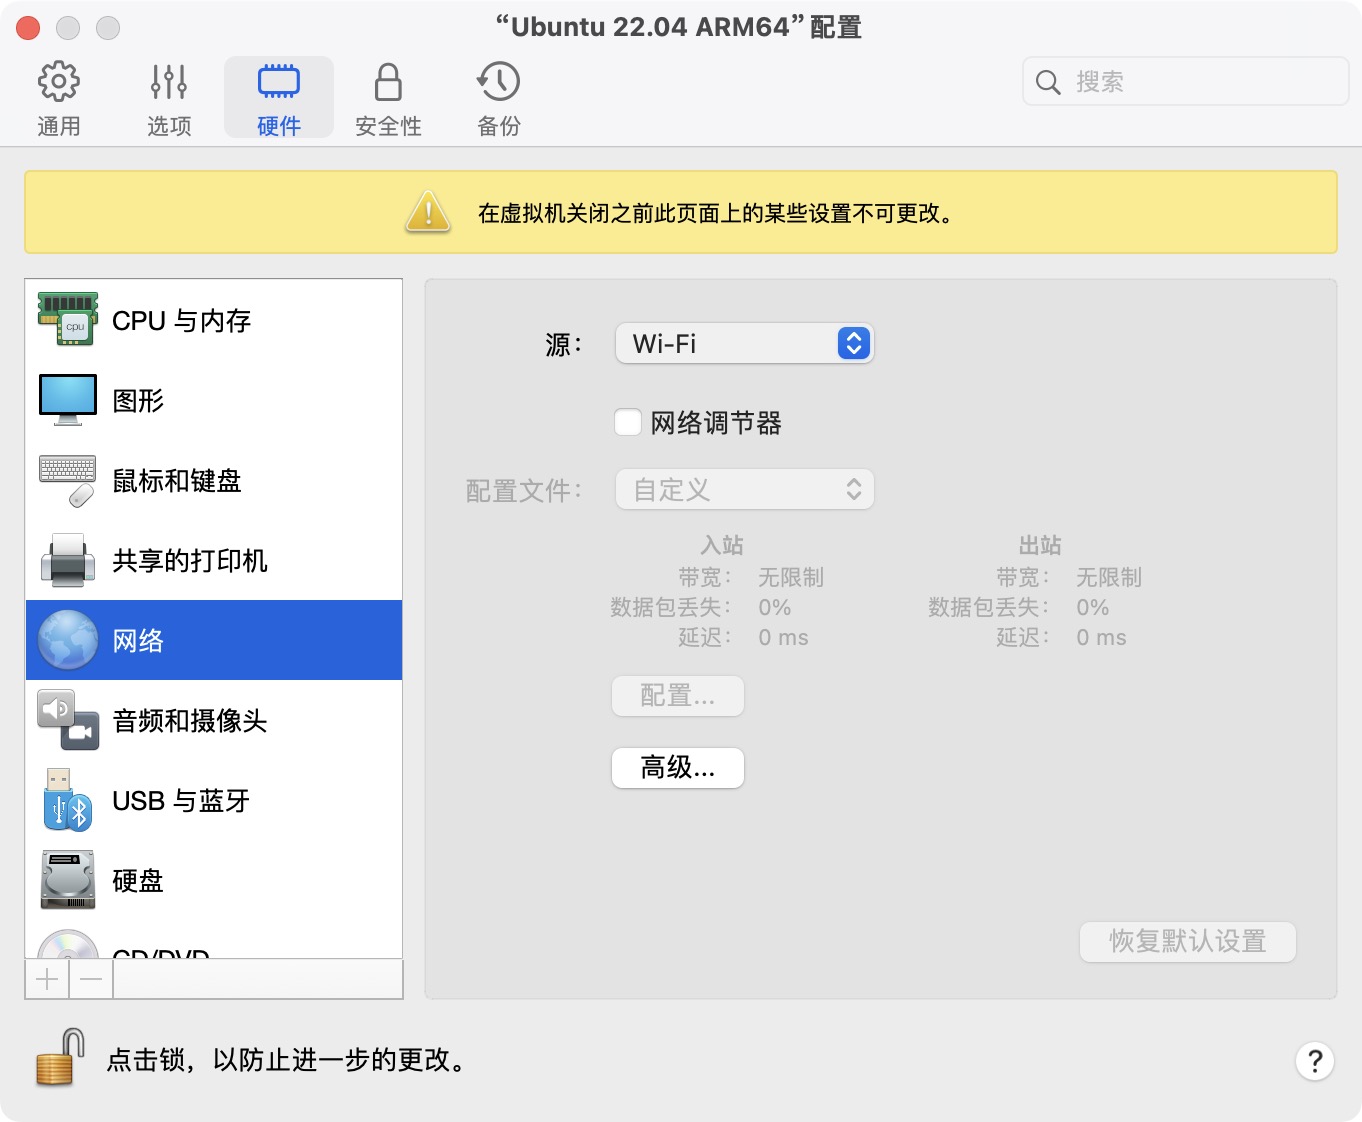Click the gear icon for 通用
This screenshot has height=1122, width=1362.
coord(59,81)
